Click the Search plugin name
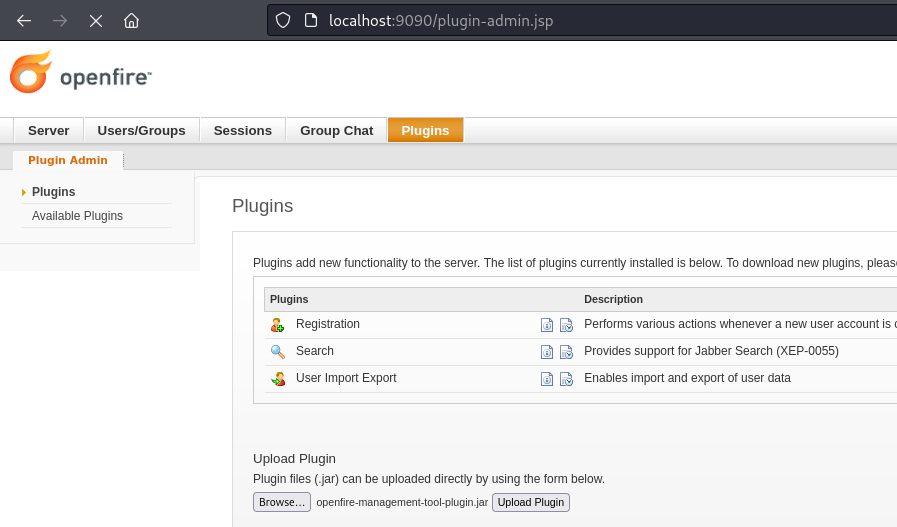This screenshot has height=527, width=897. click(315, 351)
